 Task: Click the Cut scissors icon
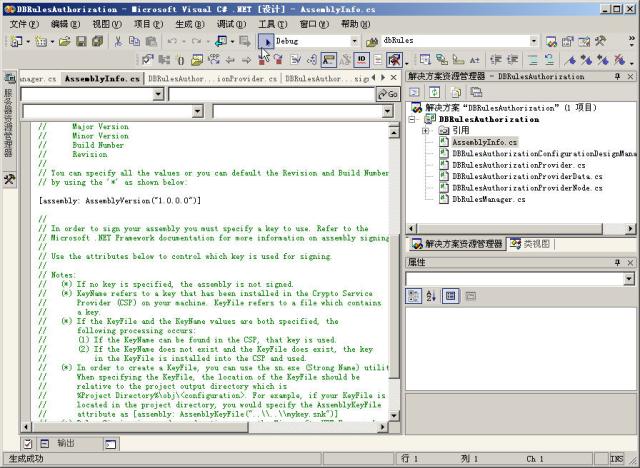click(118, 41)
